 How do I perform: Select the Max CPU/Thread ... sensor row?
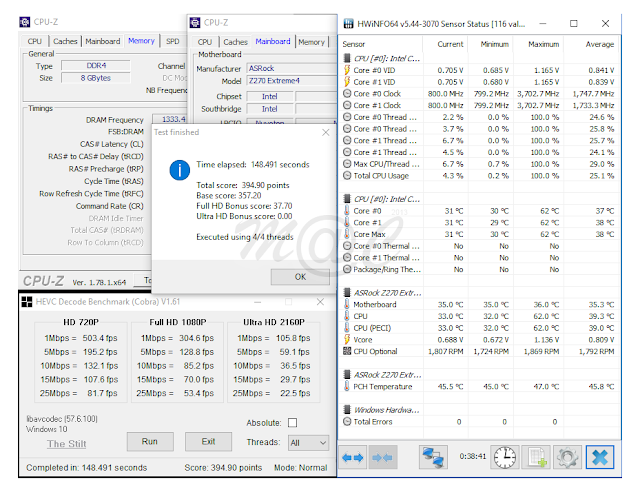point(479,164)
